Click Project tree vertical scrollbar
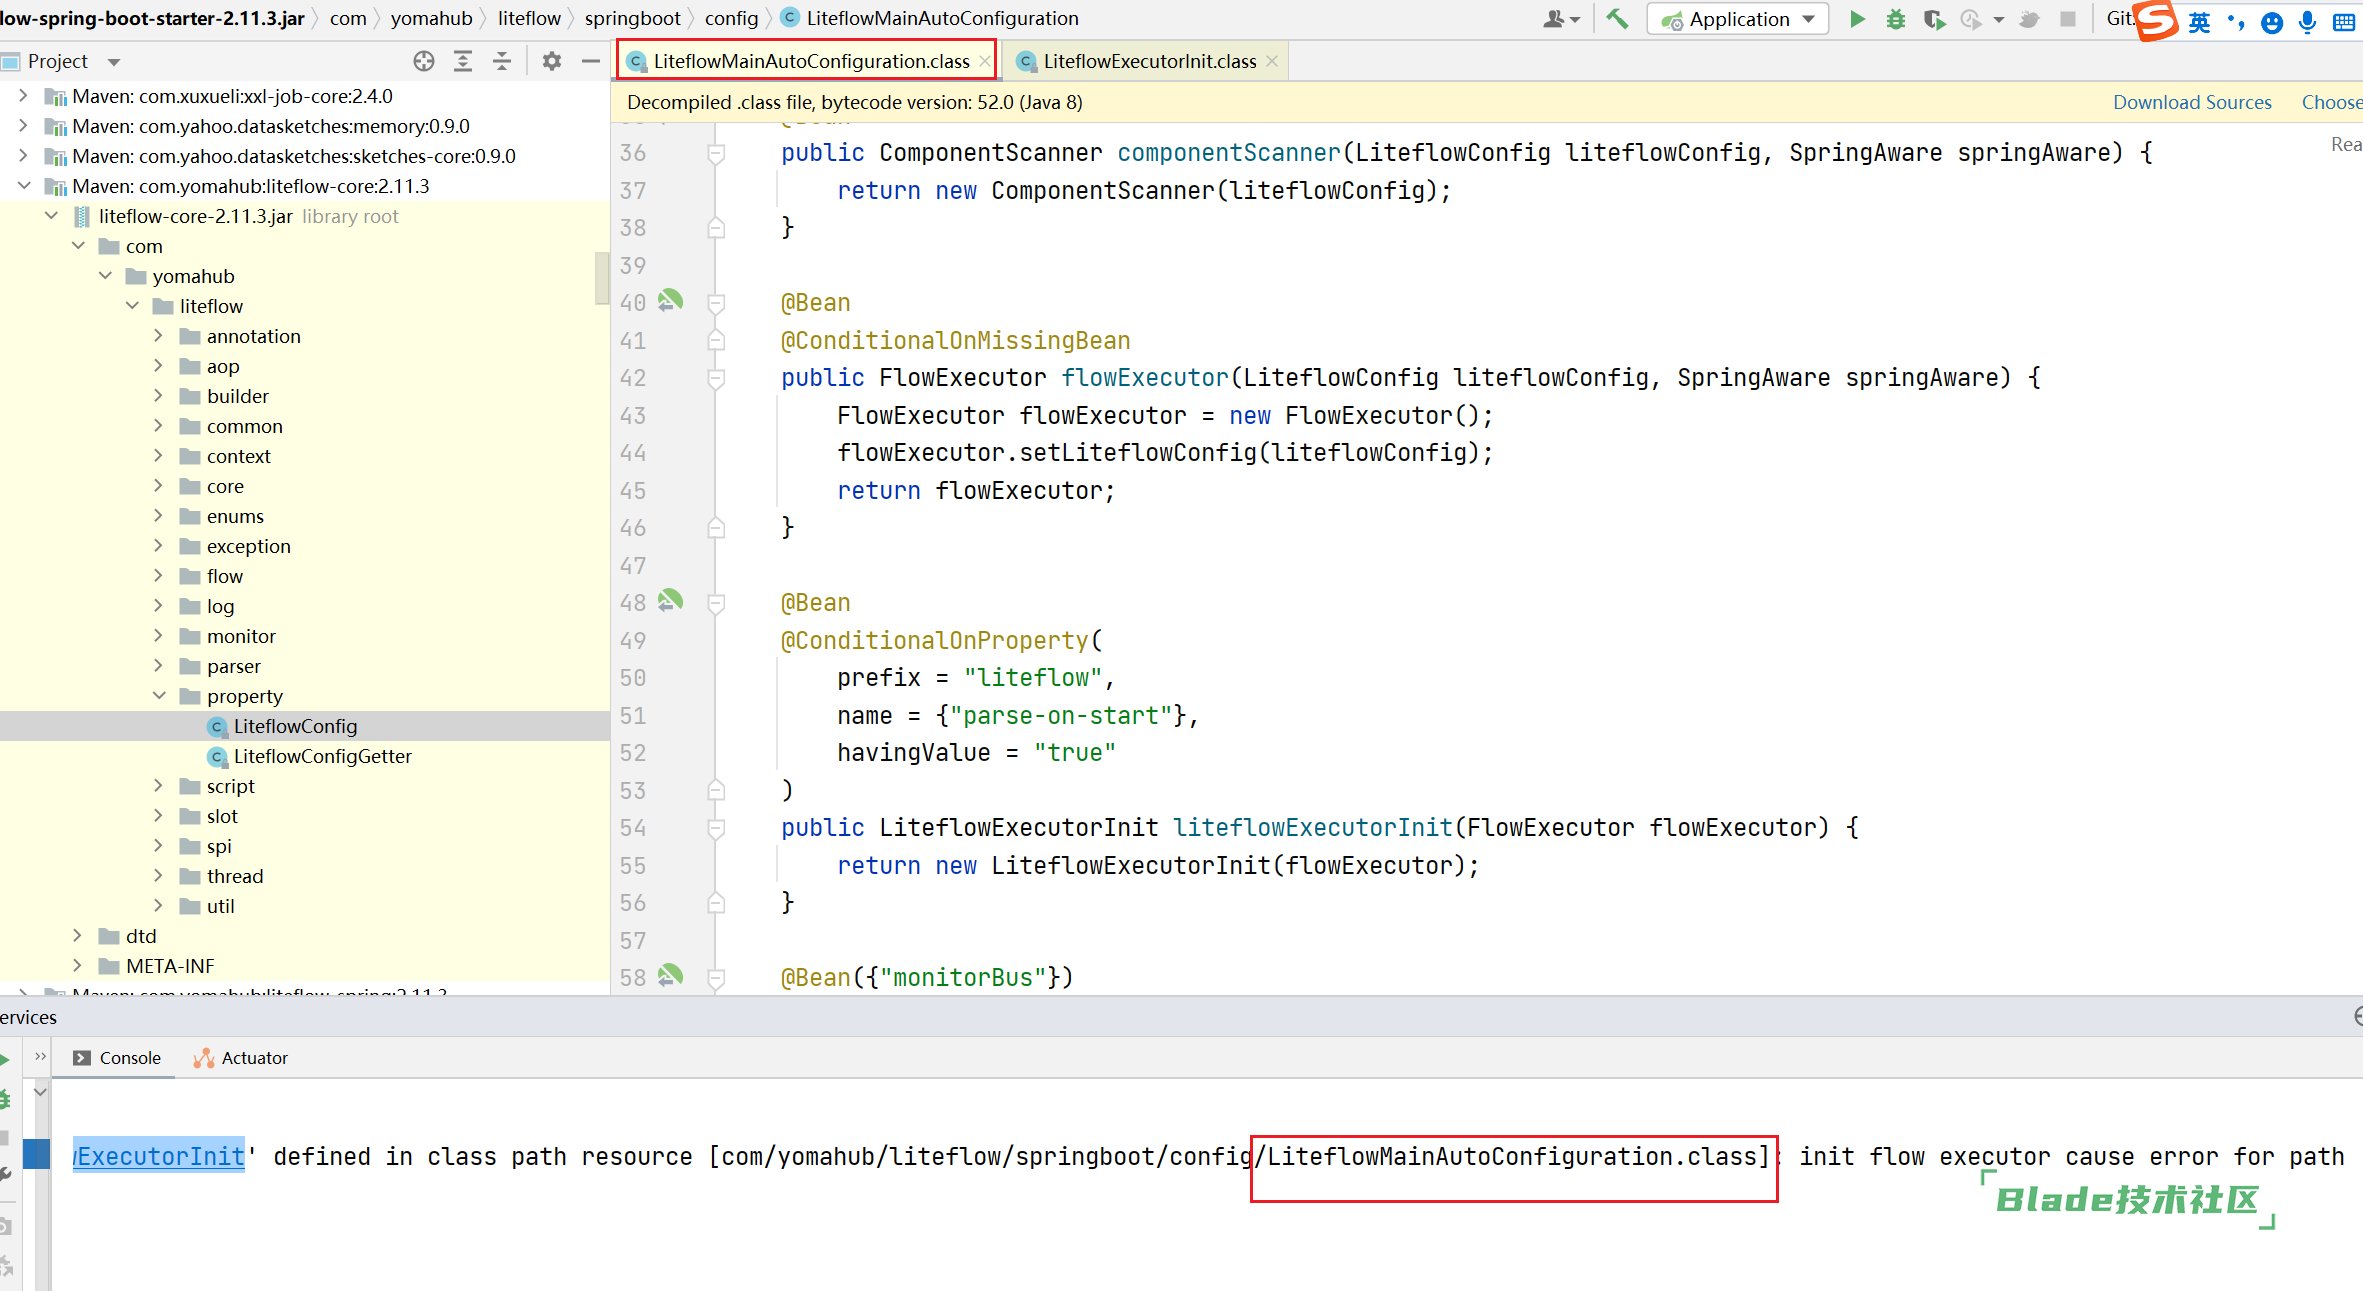 602,278
